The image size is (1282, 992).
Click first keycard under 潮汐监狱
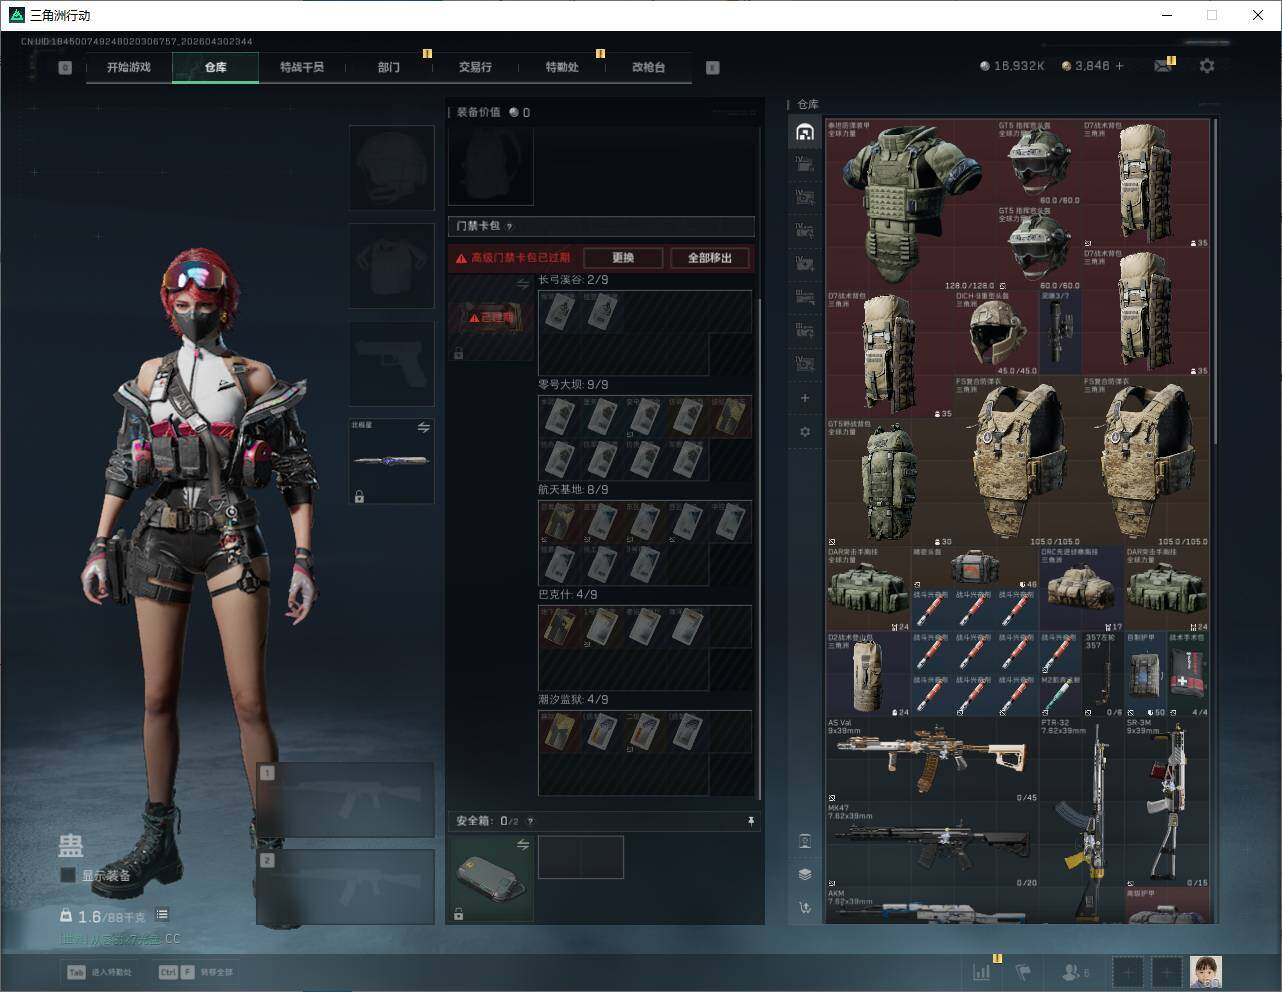560,732
